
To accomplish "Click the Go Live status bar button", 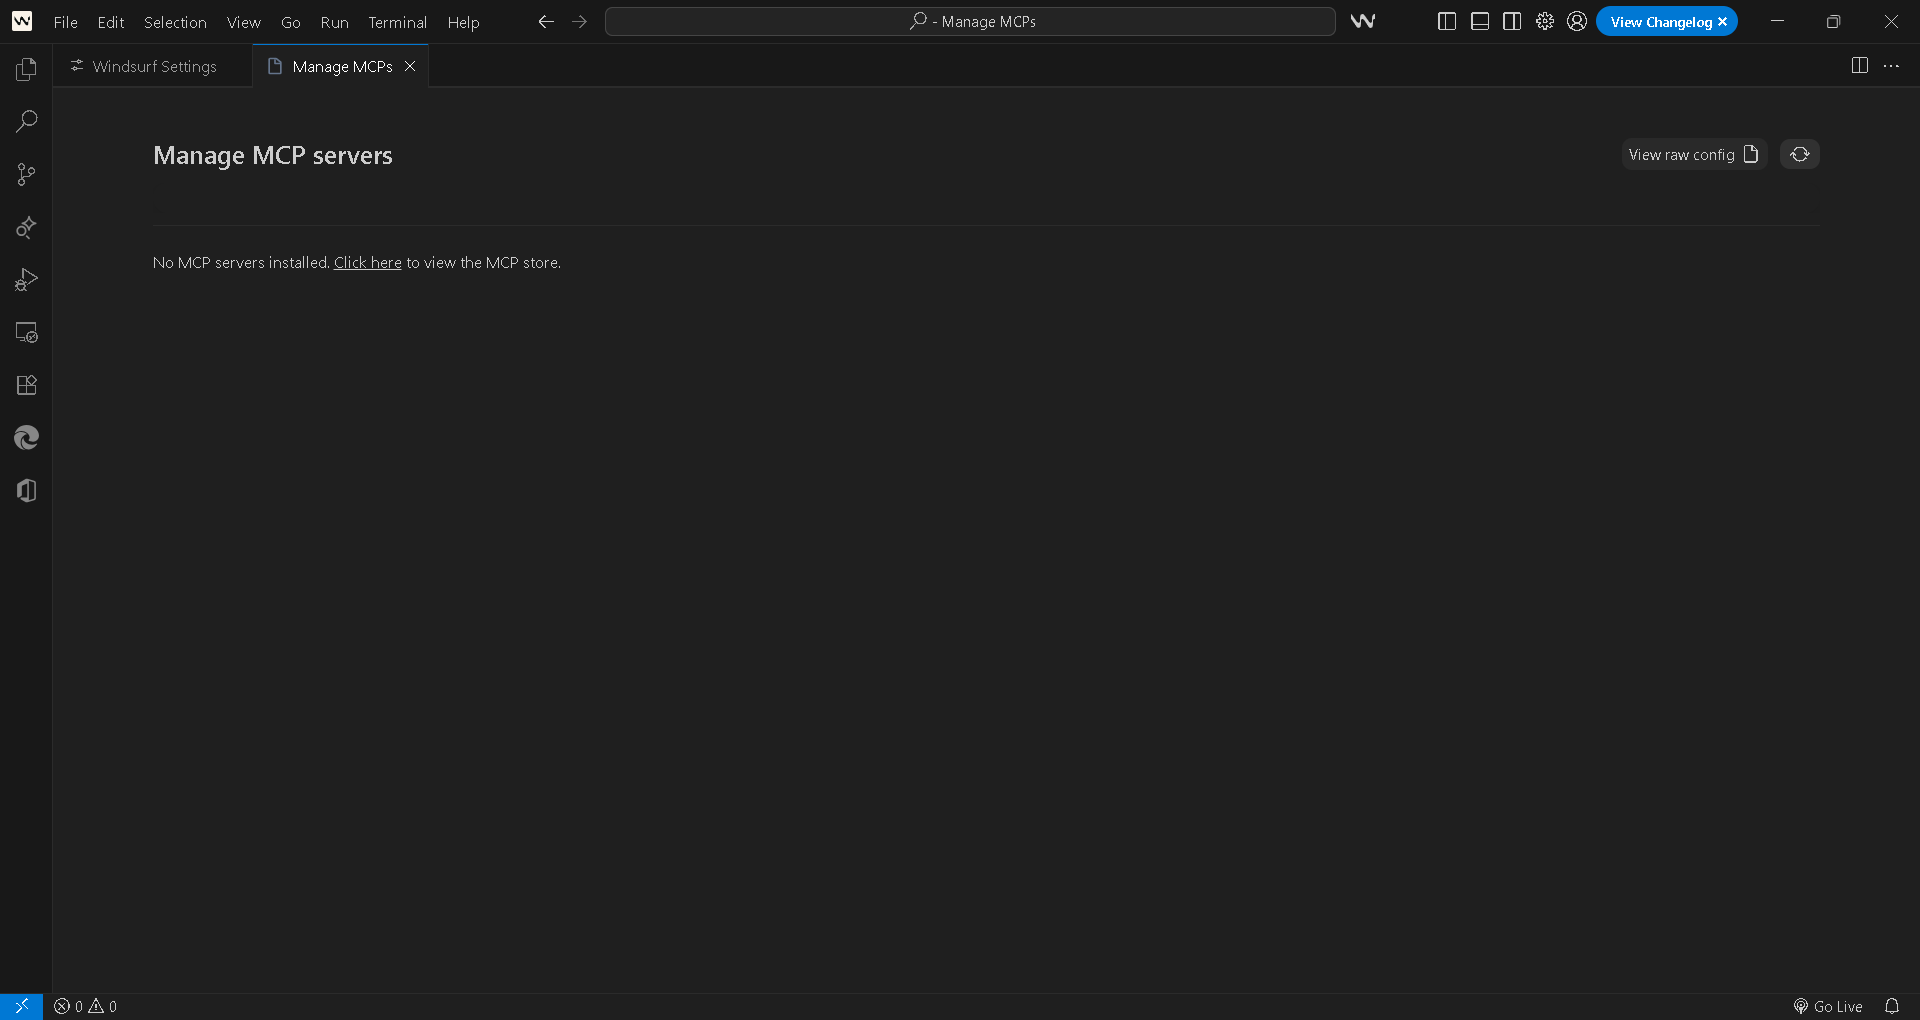I will coord(1828,1006).
